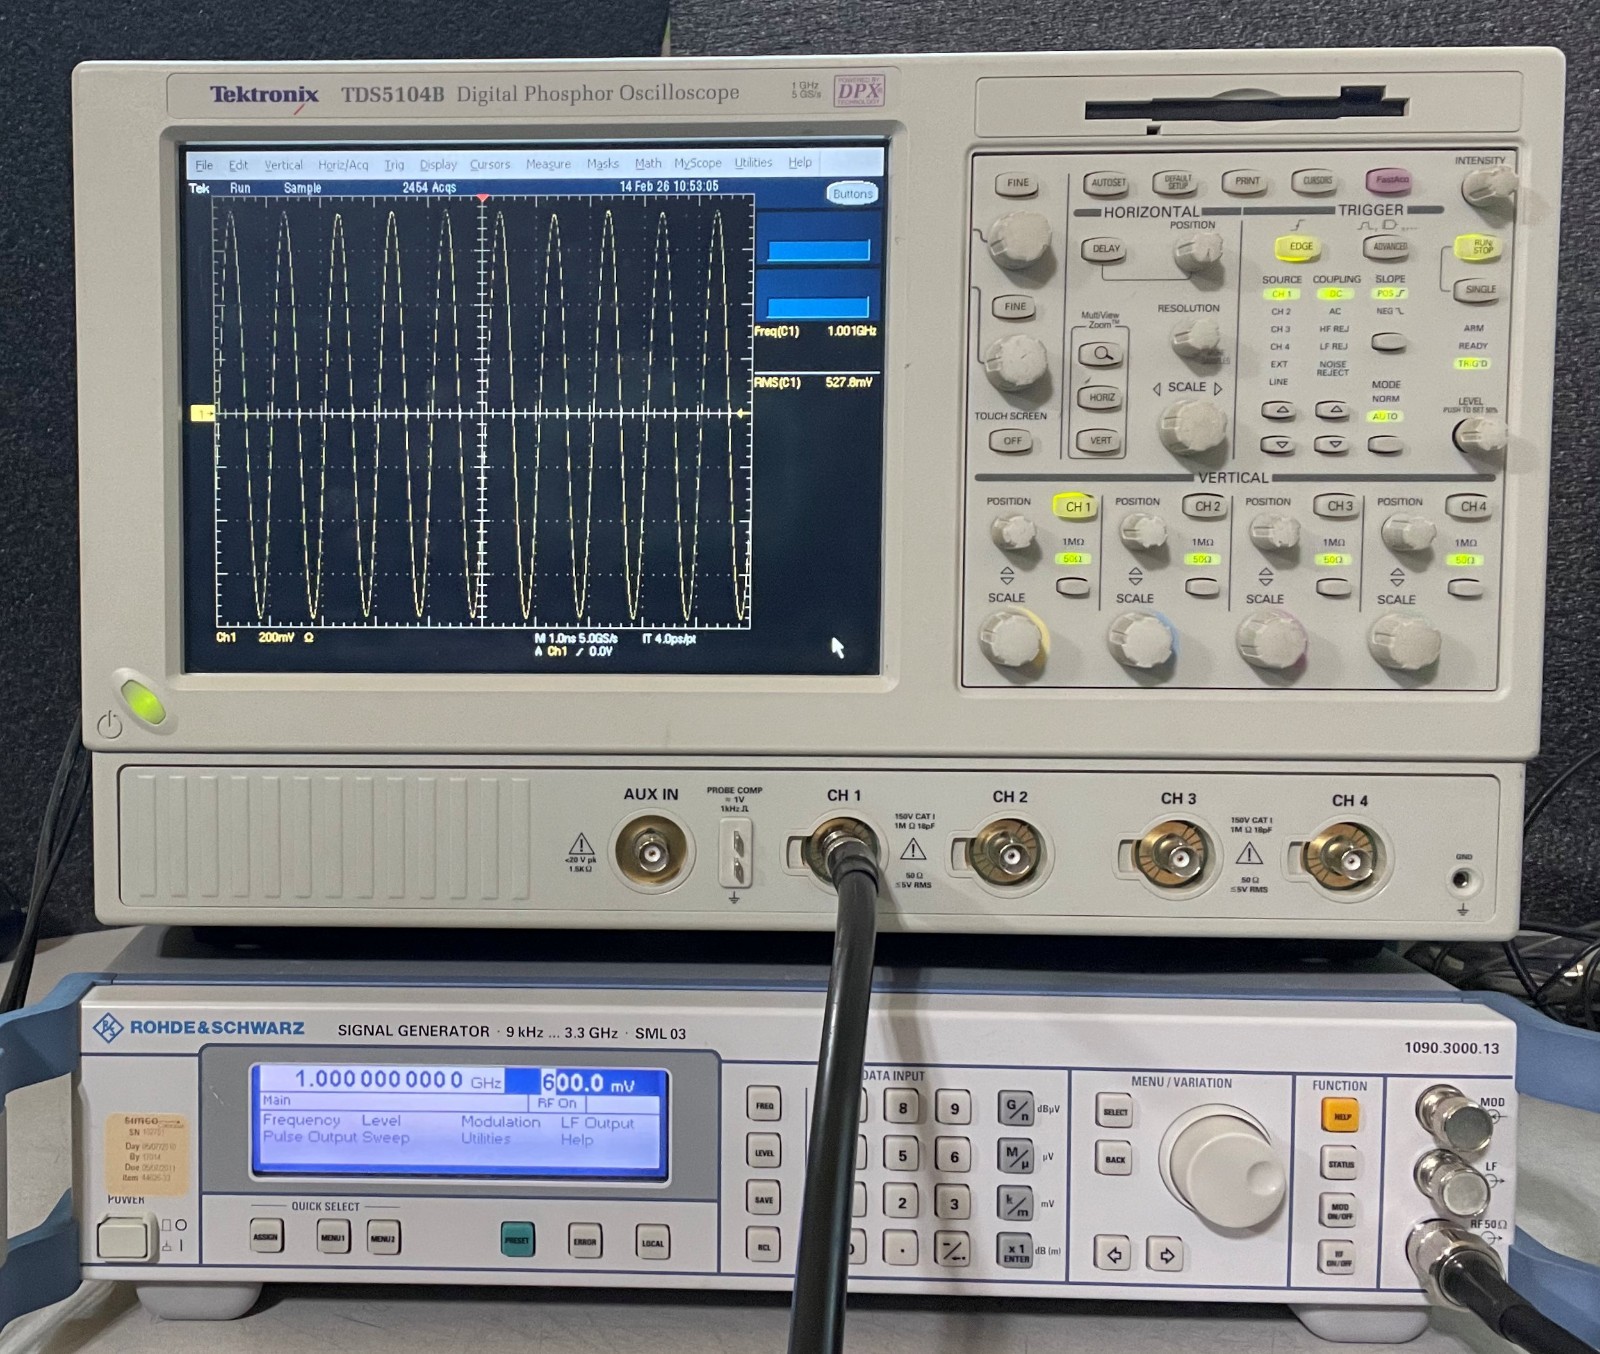Click the generator's LEVEL key
This screenshot has height=1354, width=1600.
pyautogui.click(x=764, y=1153)
